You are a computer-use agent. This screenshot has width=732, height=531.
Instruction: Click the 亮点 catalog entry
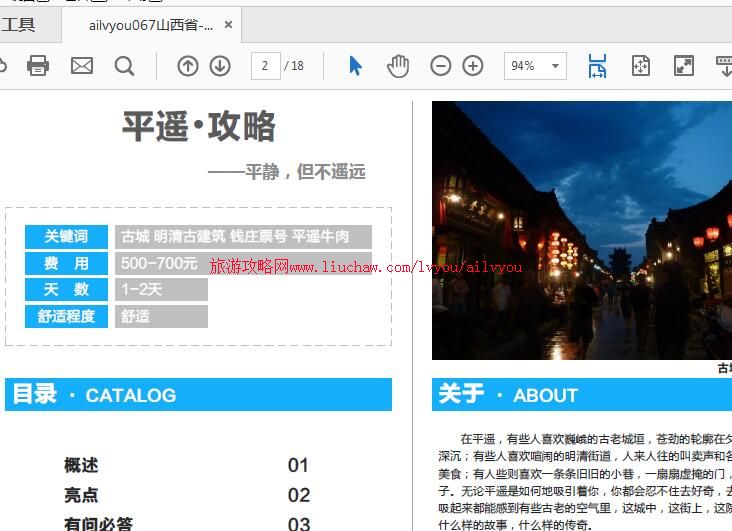pyautogui.click(x=81, y=495)
